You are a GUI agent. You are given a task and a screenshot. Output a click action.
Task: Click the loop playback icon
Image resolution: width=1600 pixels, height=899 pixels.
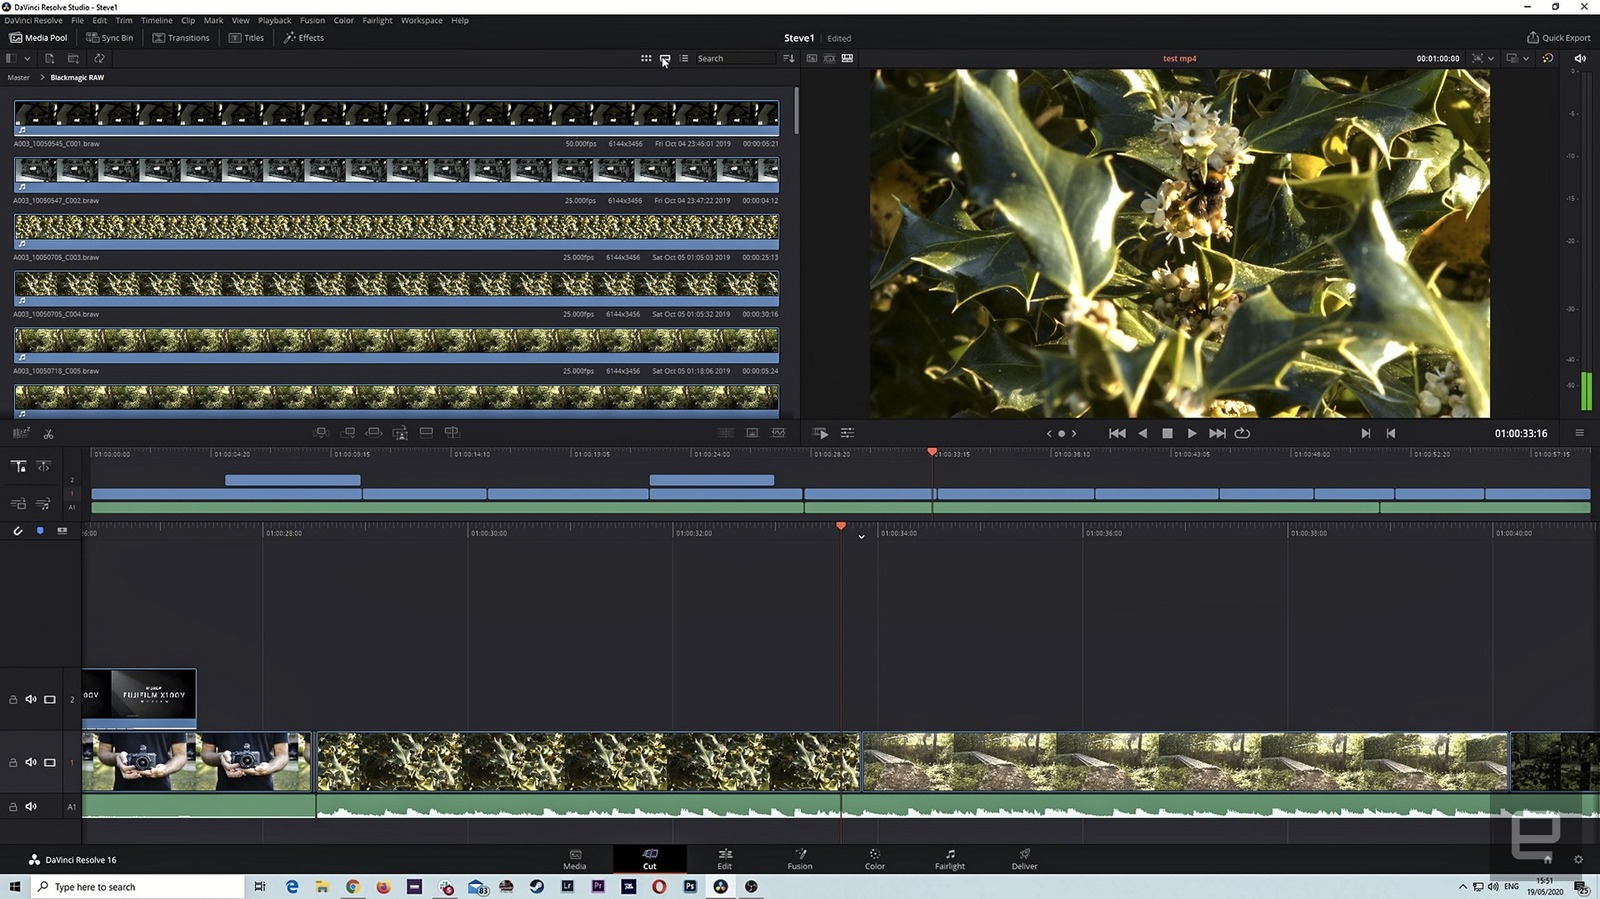tap(1242, 433)
